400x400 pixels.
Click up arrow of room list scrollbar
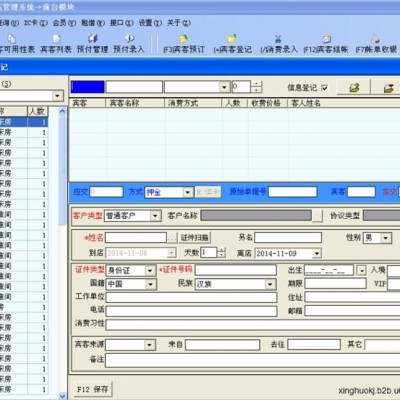(x=62, y=112)
